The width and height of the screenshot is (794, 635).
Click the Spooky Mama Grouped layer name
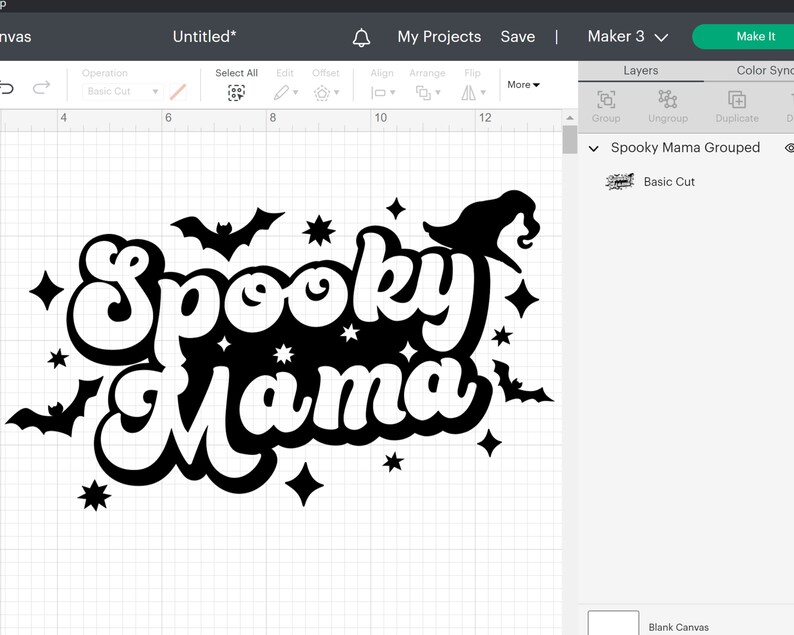pyautogui.click(x=685, y=147)
